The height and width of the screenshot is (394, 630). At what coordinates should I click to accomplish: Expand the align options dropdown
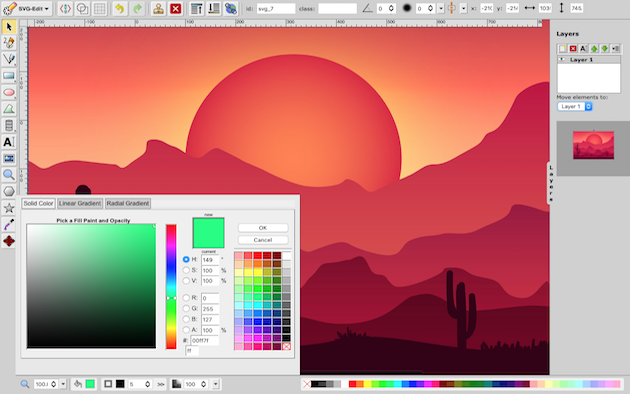(464, 8)
